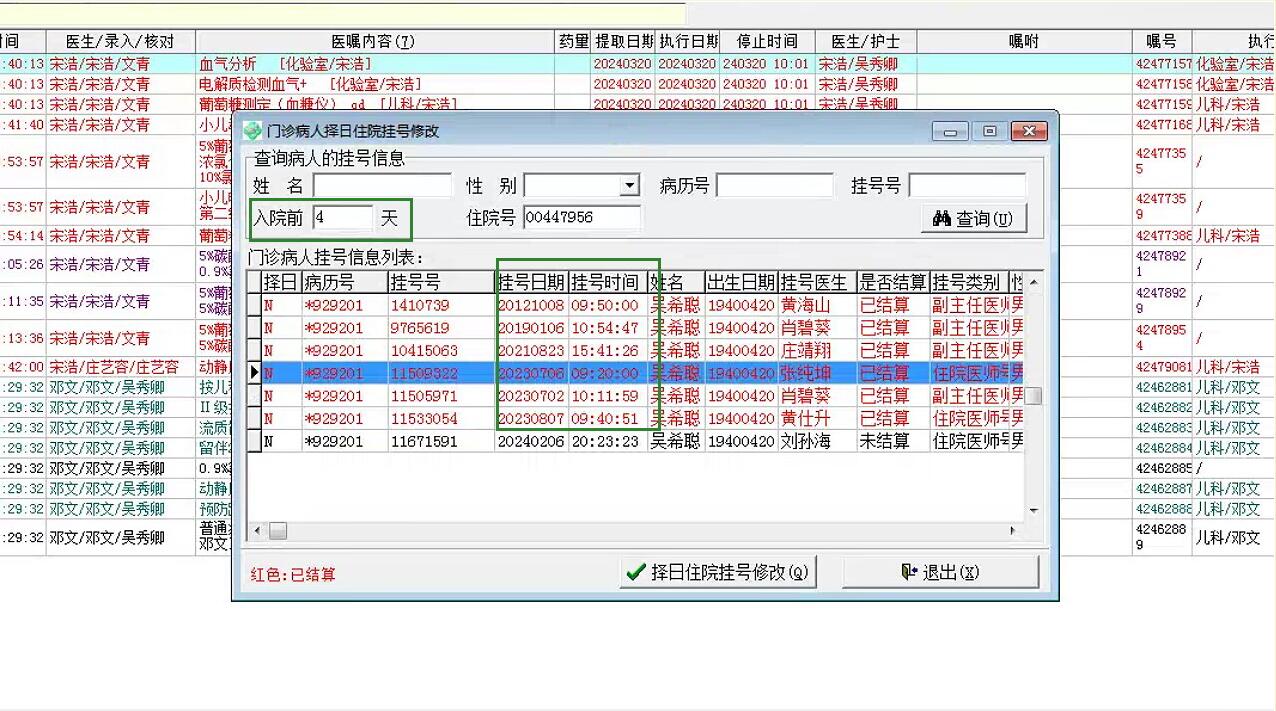Click the 挂号时间 column header

click(x=608, y=282)
